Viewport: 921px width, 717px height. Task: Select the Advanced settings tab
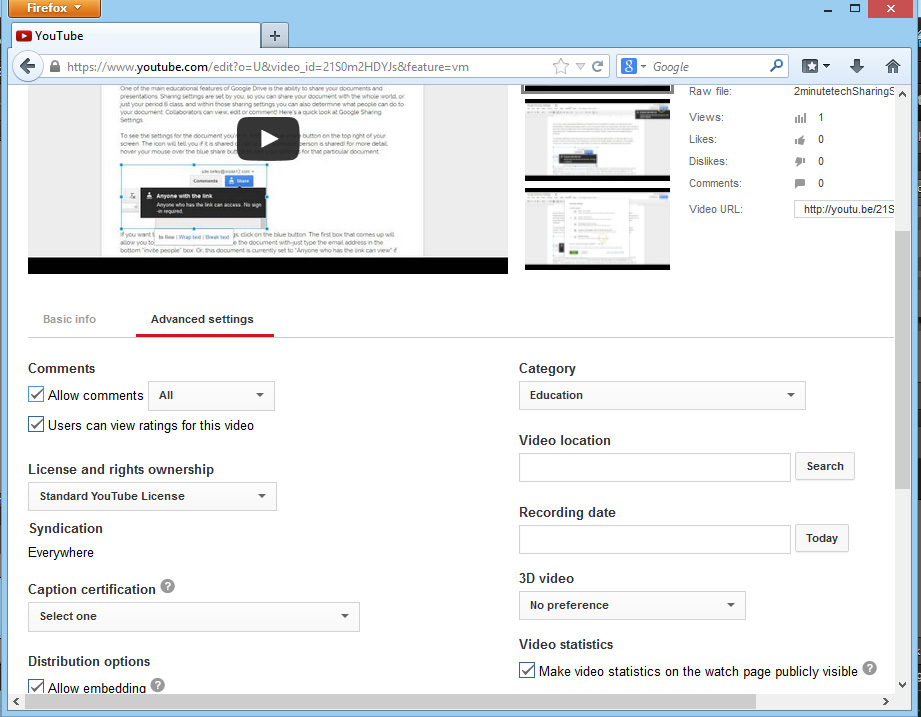click(x=202, y=319)
